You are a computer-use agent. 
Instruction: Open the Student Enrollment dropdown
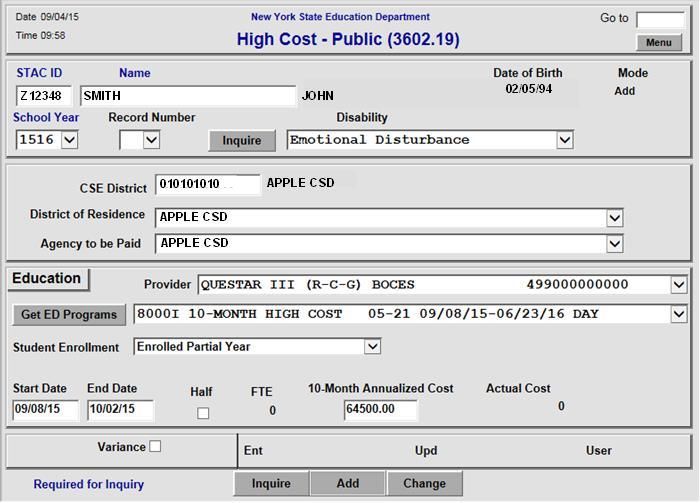coord(372,347)
